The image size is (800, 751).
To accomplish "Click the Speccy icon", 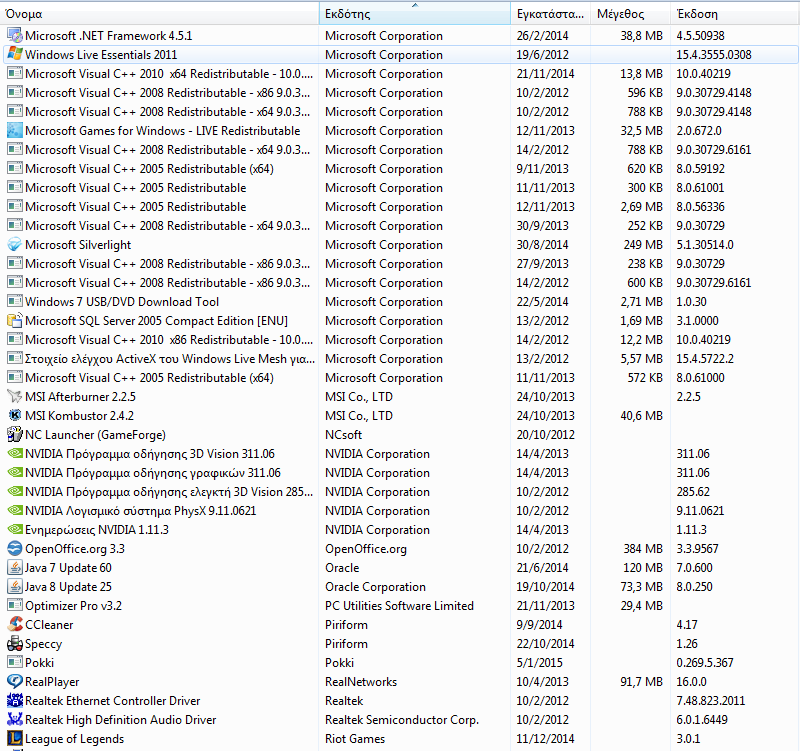I will (x=15, y=644).
